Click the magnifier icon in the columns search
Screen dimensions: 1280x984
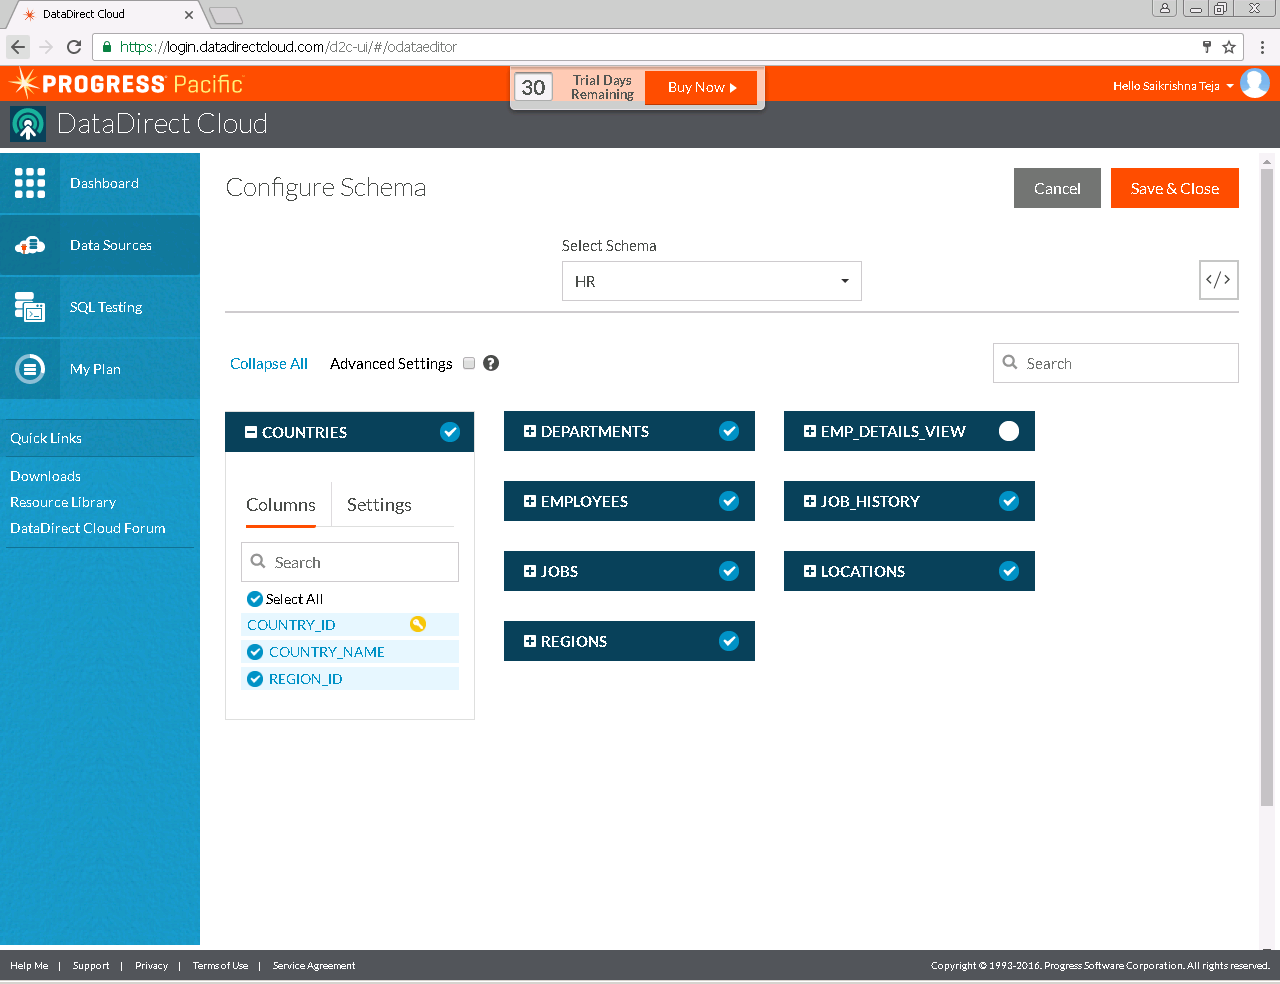pos(258,561)
